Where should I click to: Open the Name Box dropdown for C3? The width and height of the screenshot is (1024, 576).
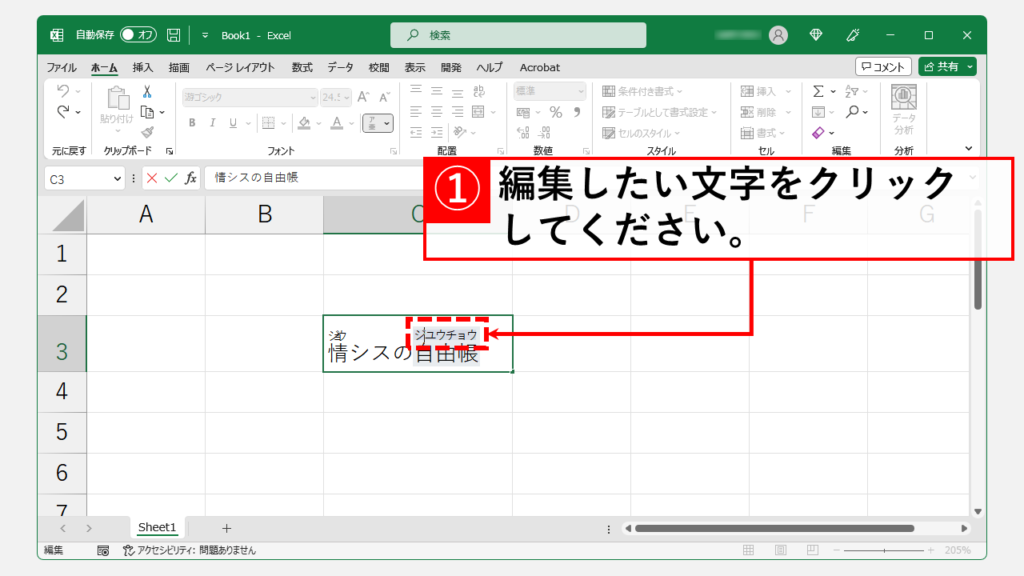click(x=118, y=178)
